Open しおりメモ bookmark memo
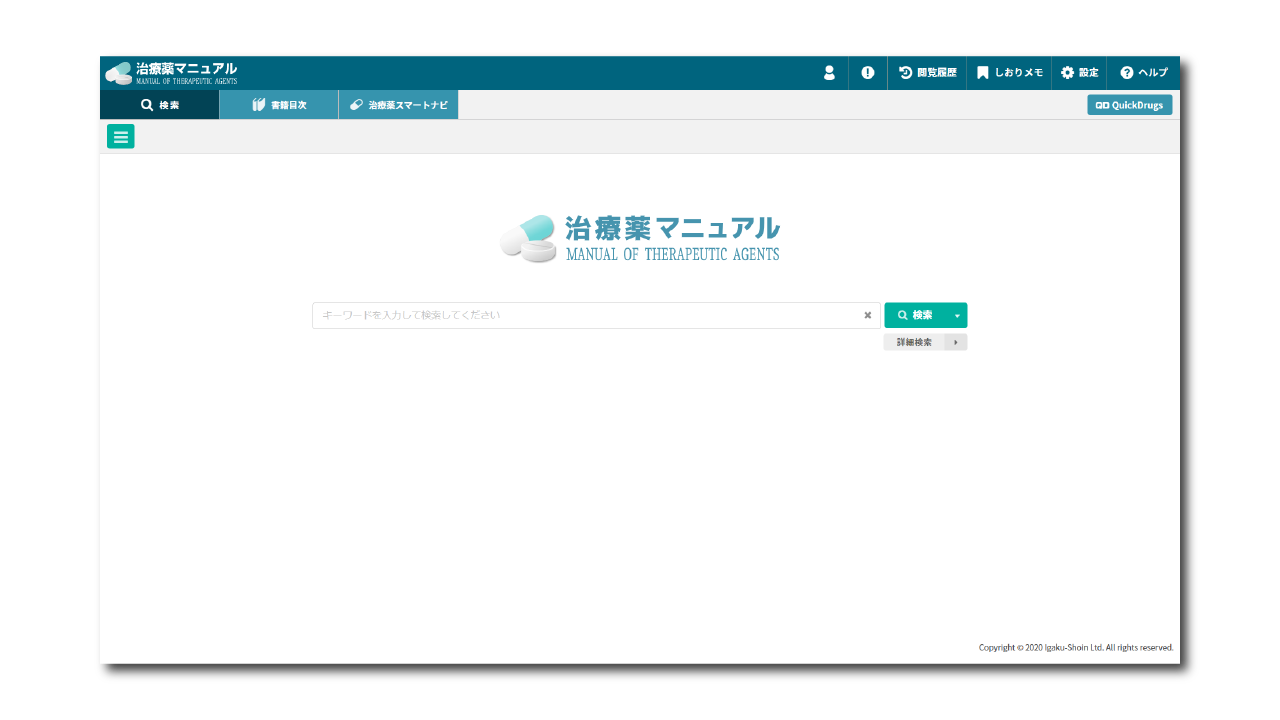1280x720 pixels. click(1009, 73)
